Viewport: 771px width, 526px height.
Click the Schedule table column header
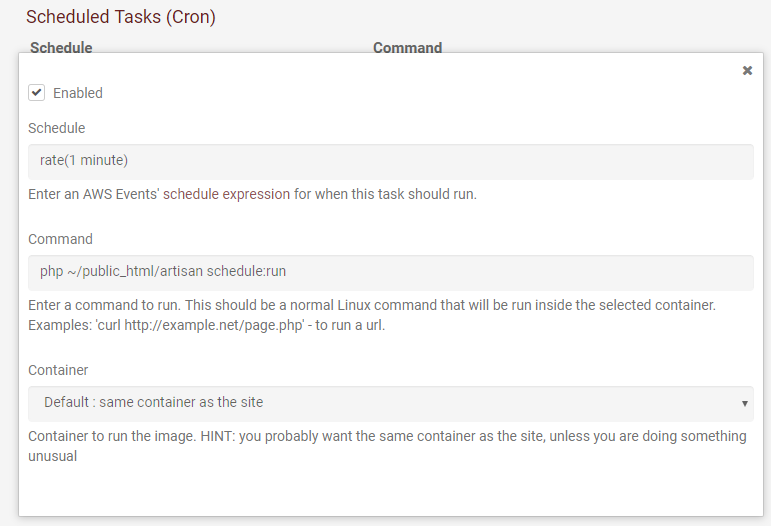61,47
